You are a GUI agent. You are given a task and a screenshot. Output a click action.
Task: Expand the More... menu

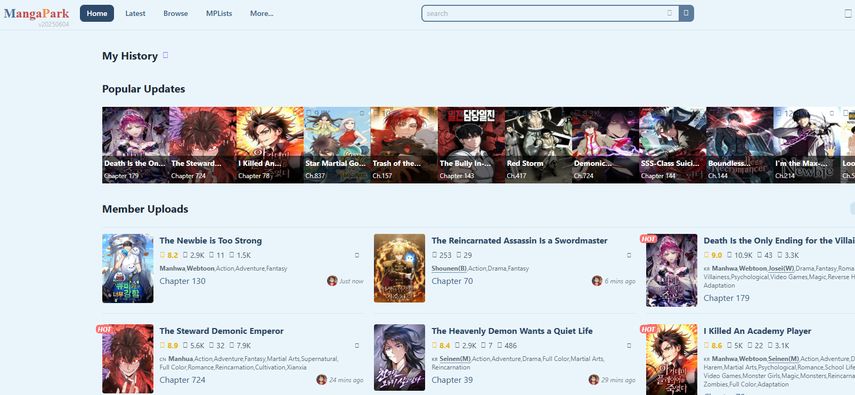[x=262, y=13]
